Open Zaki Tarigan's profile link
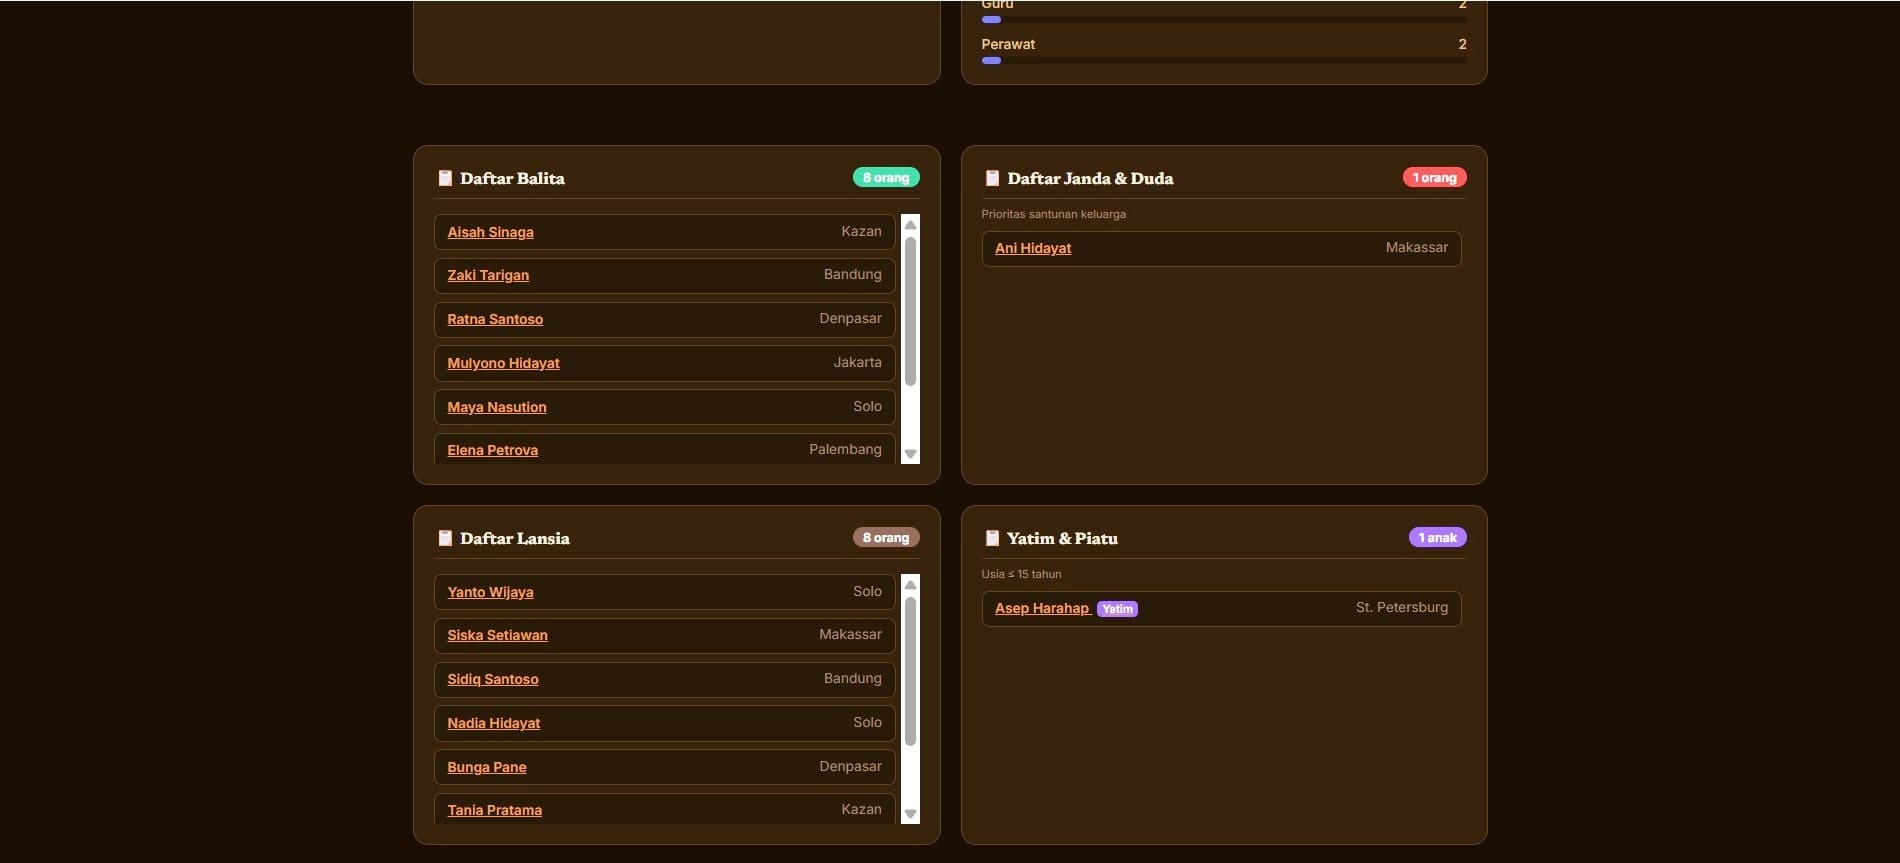Screen dimensions: 1900x863 pyautogui.click(x=488, y=275)
